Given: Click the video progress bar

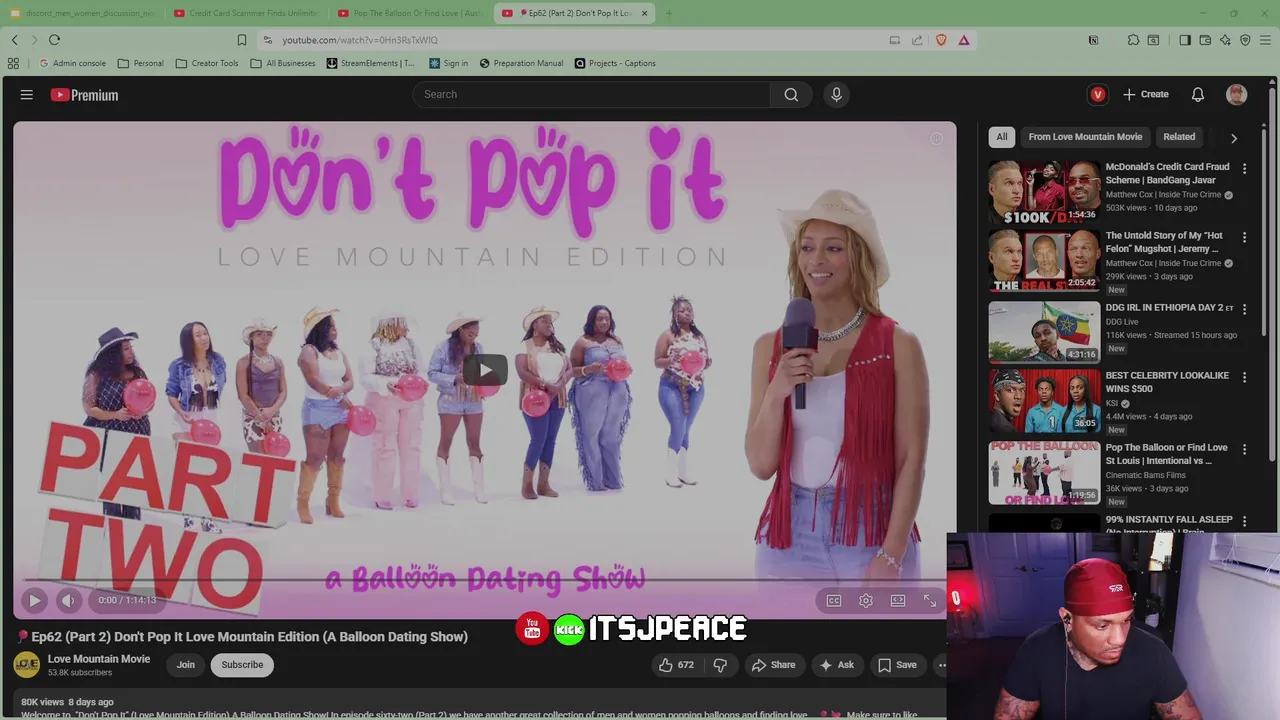Looking at the screenshot, I should (484, 581).
